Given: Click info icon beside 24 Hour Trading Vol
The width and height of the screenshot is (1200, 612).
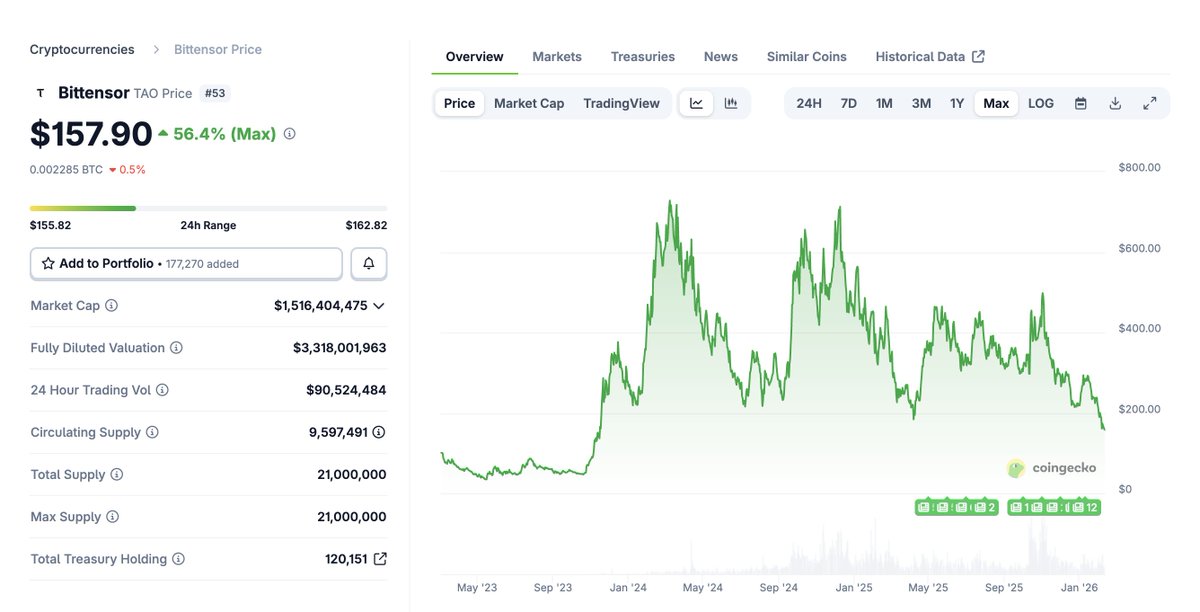Looking at the screenshot, I should pyautogui.click(x=162, y=390).
